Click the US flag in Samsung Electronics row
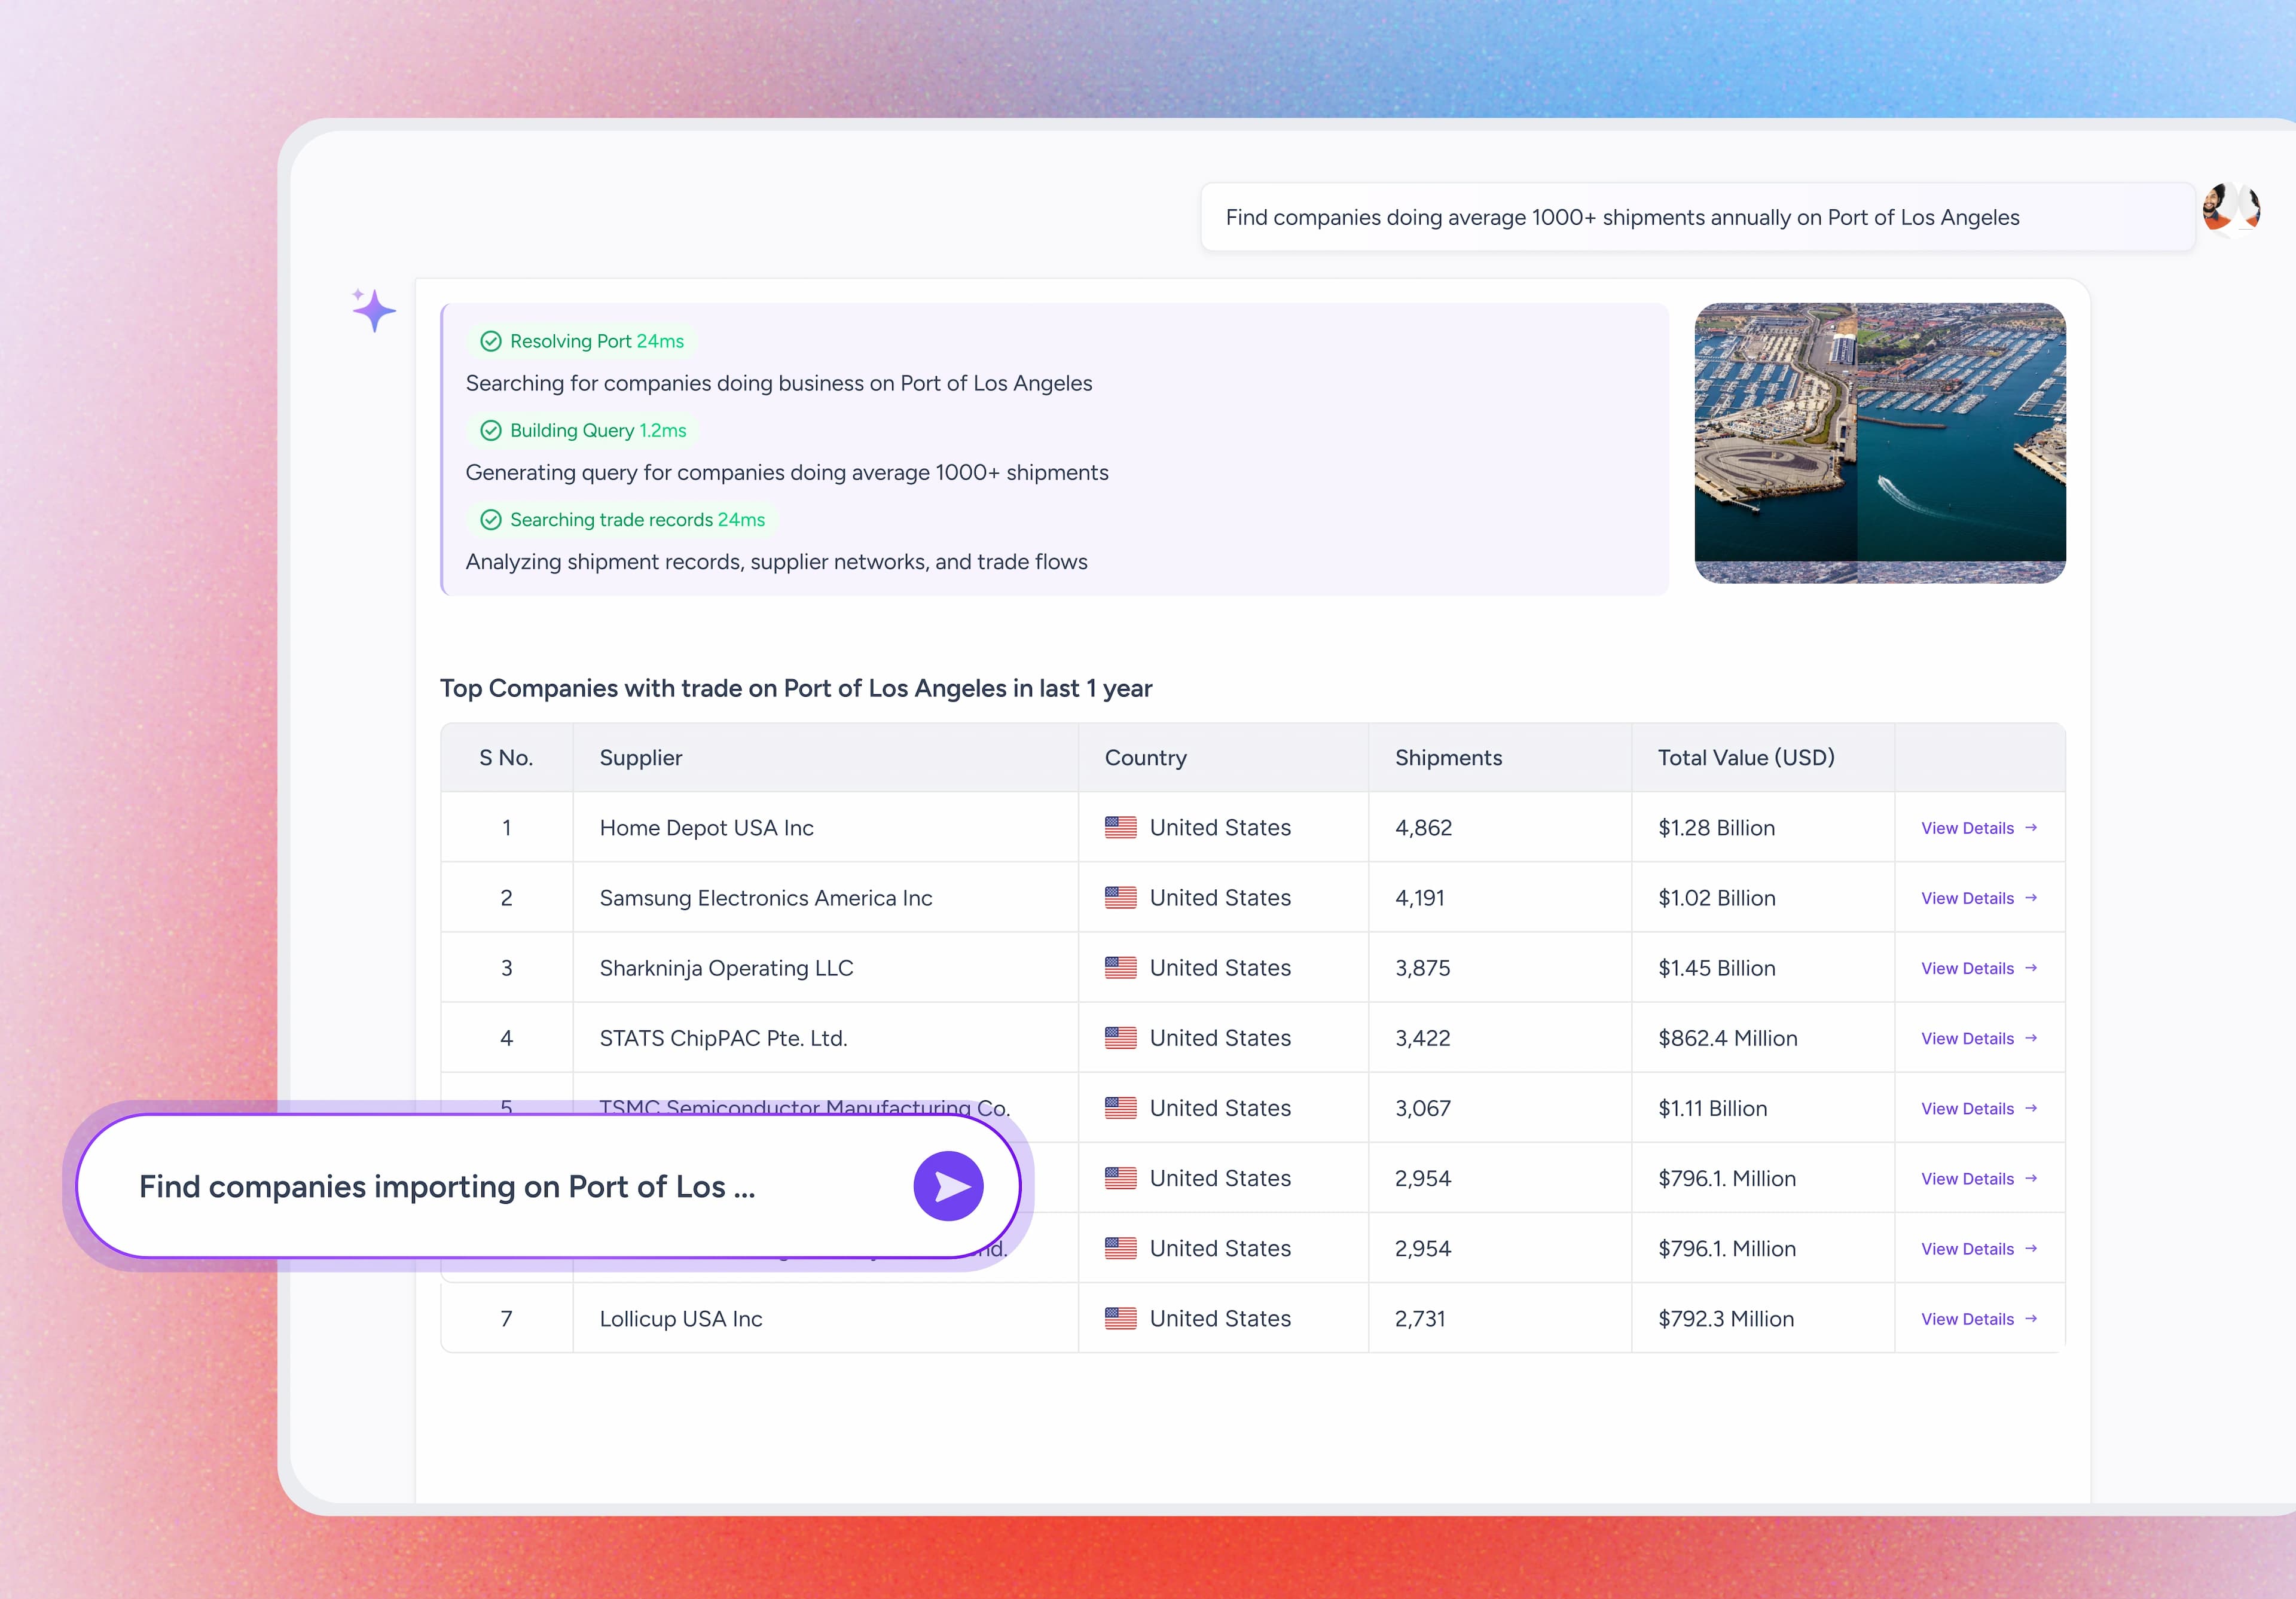 pyautogui.click(x=1120, y=897)
